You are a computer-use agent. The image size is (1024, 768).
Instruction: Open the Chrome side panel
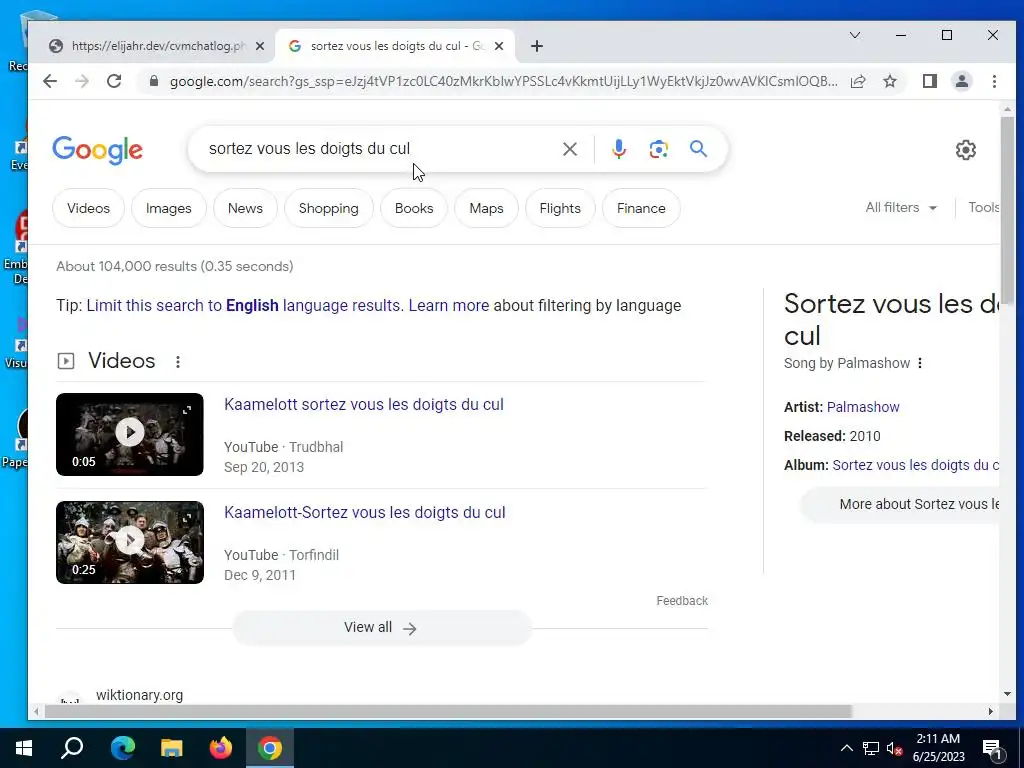pyautogui.click(x=929, y=81)
